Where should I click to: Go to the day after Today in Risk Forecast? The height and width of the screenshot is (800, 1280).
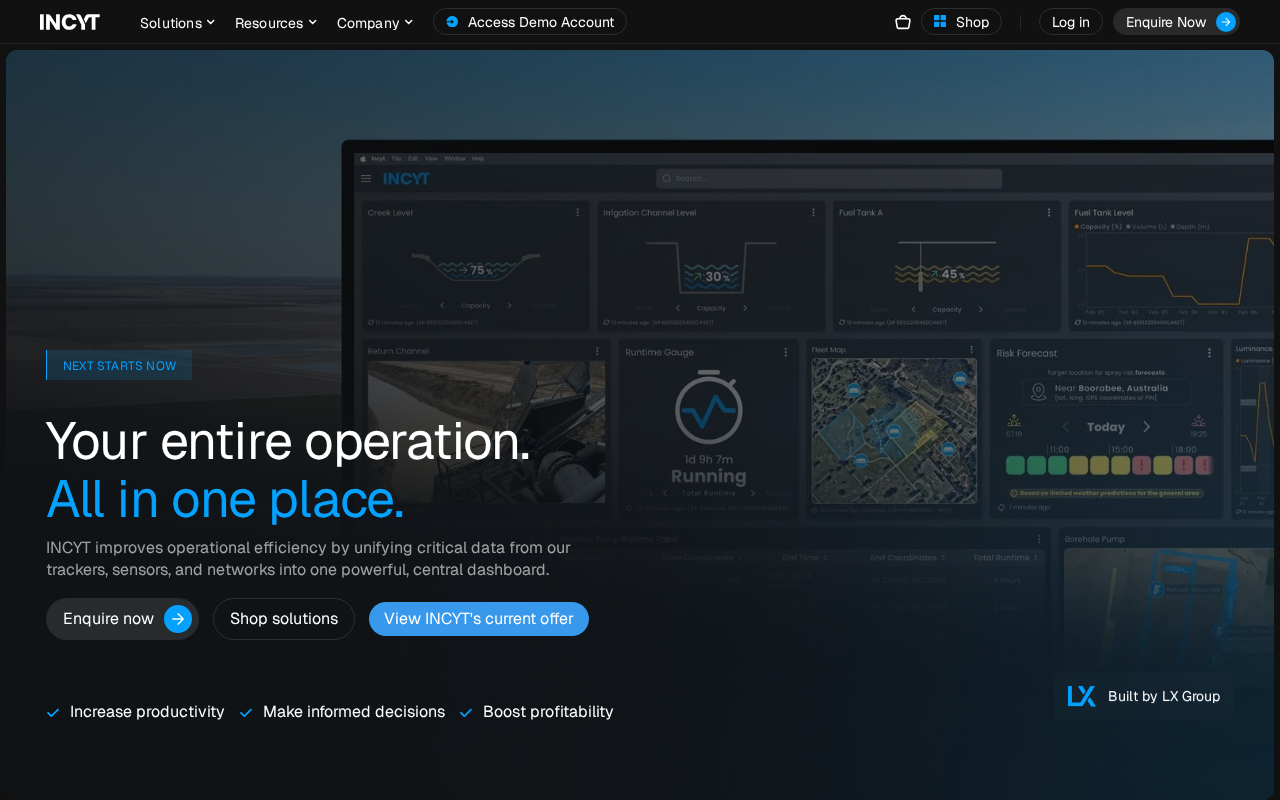pyautogui.click(x=1146, y=427)
